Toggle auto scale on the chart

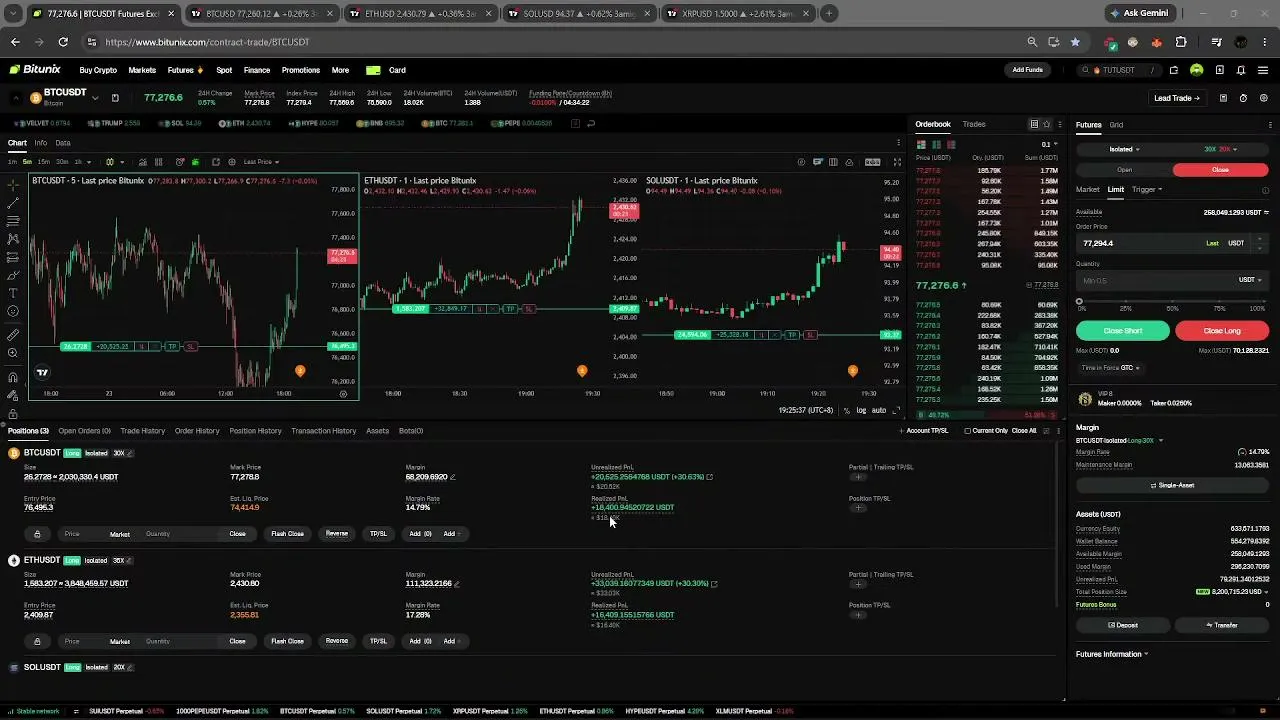[879, 410]
